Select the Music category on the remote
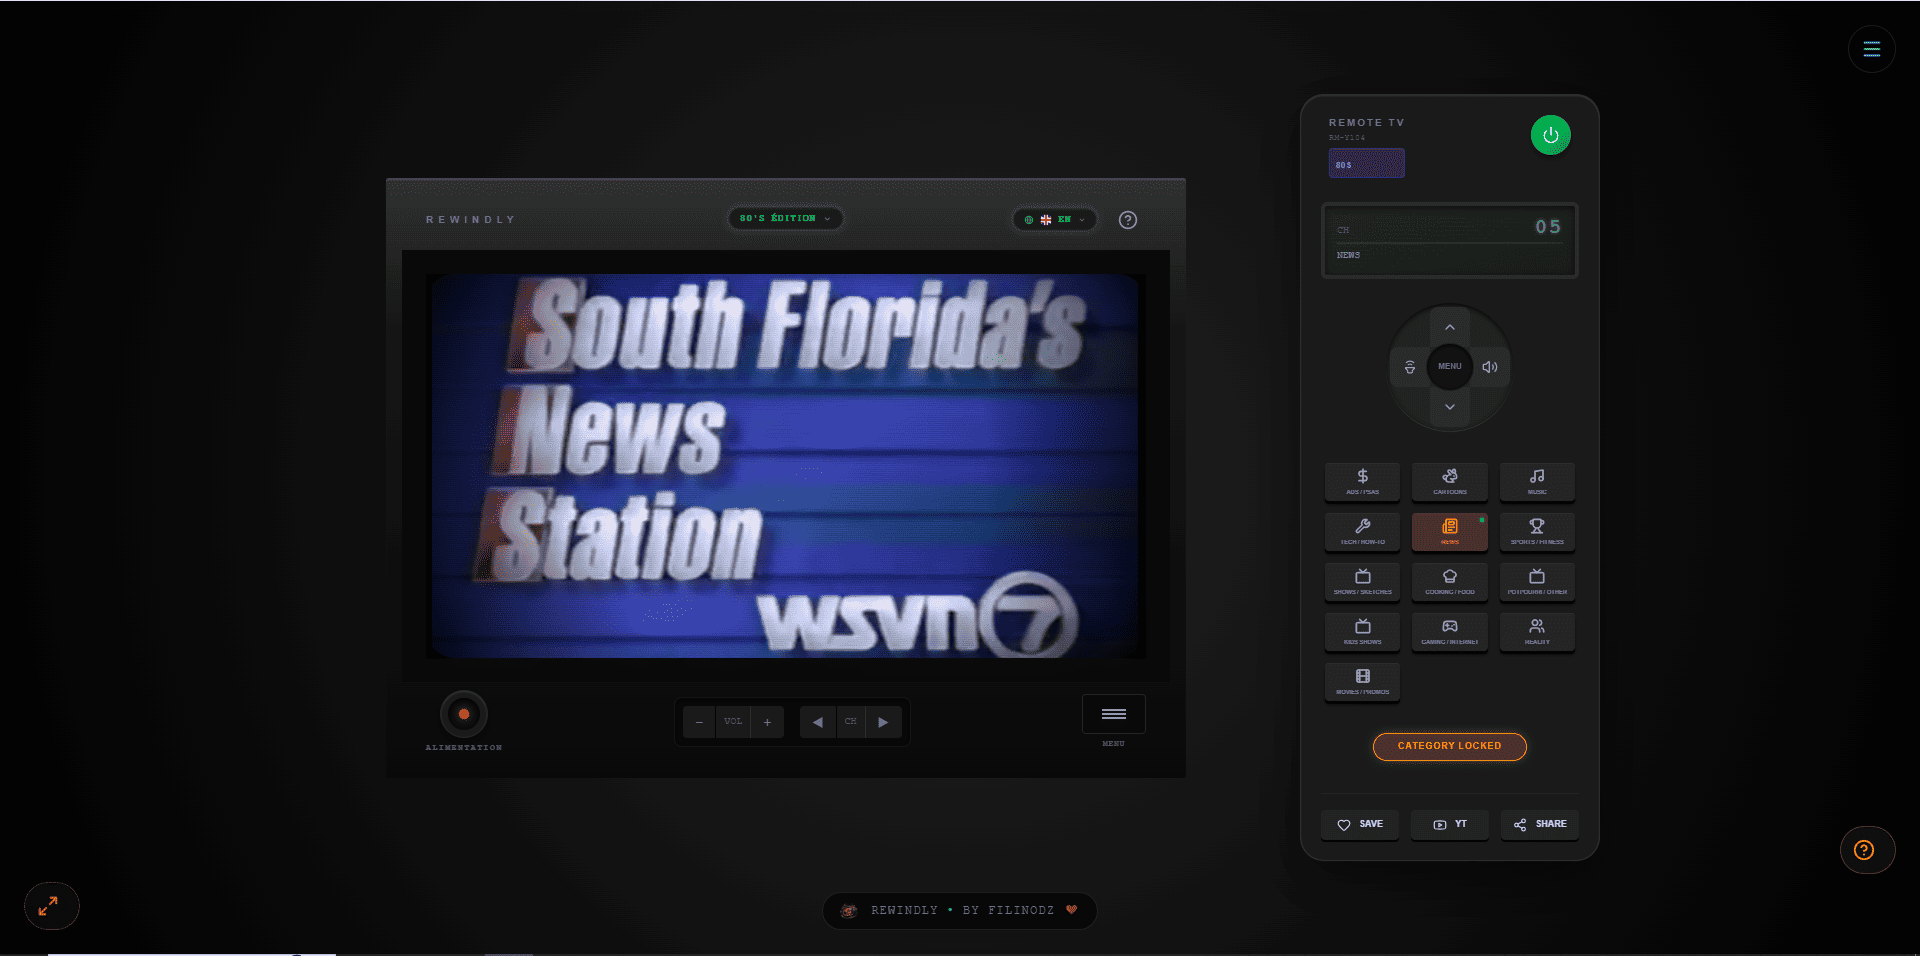1920x956 pixels. pos(1537,481)
